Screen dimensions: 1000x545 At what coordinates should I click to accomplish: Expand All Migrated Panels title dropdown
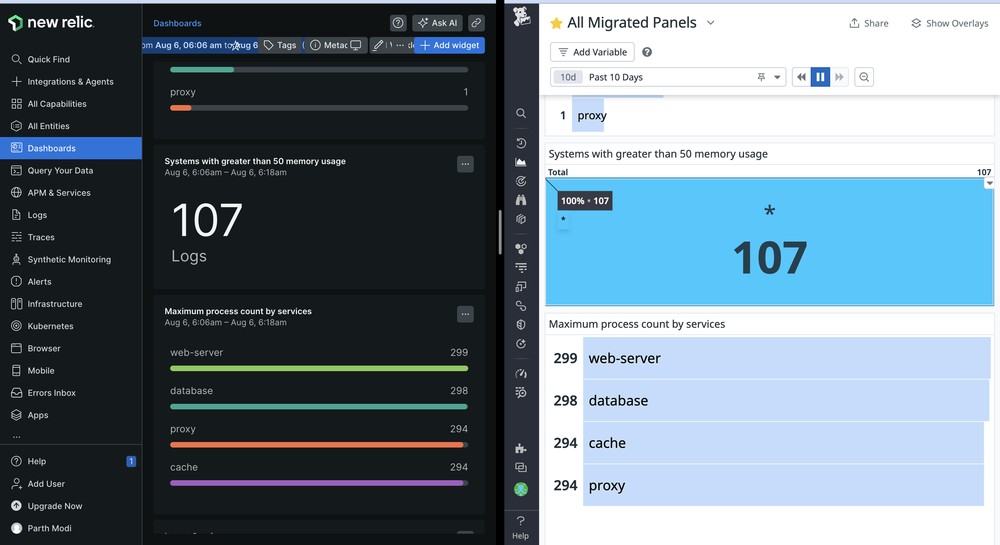(711, 23)
